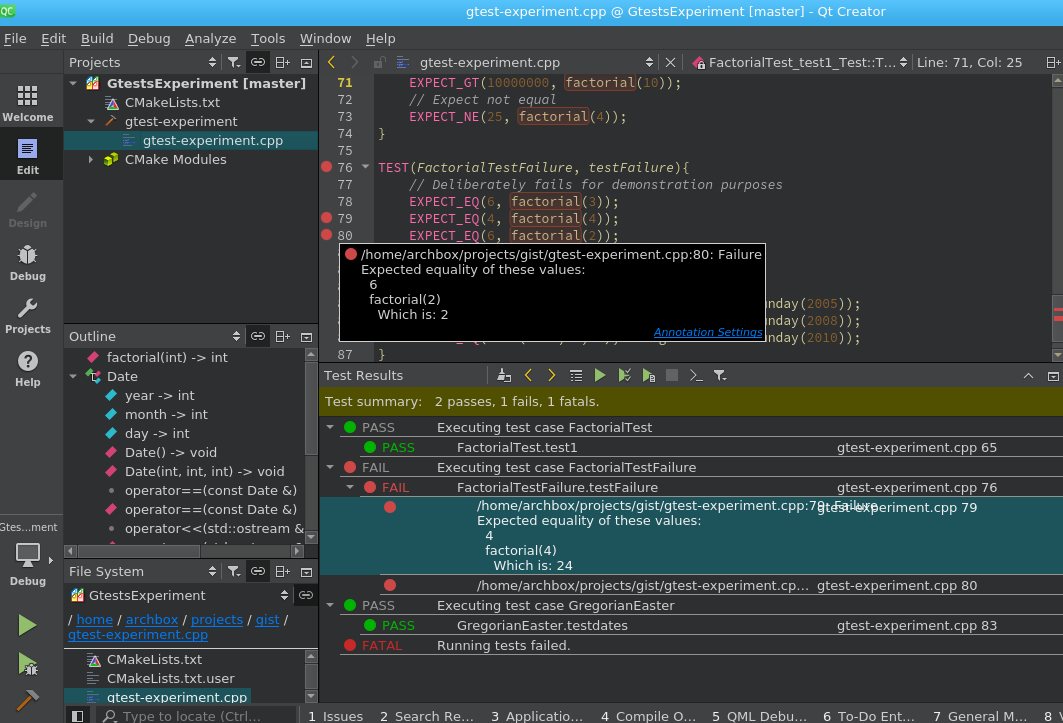Stop the test run
The image size is (1063, 723).
[x=672, y=376]
